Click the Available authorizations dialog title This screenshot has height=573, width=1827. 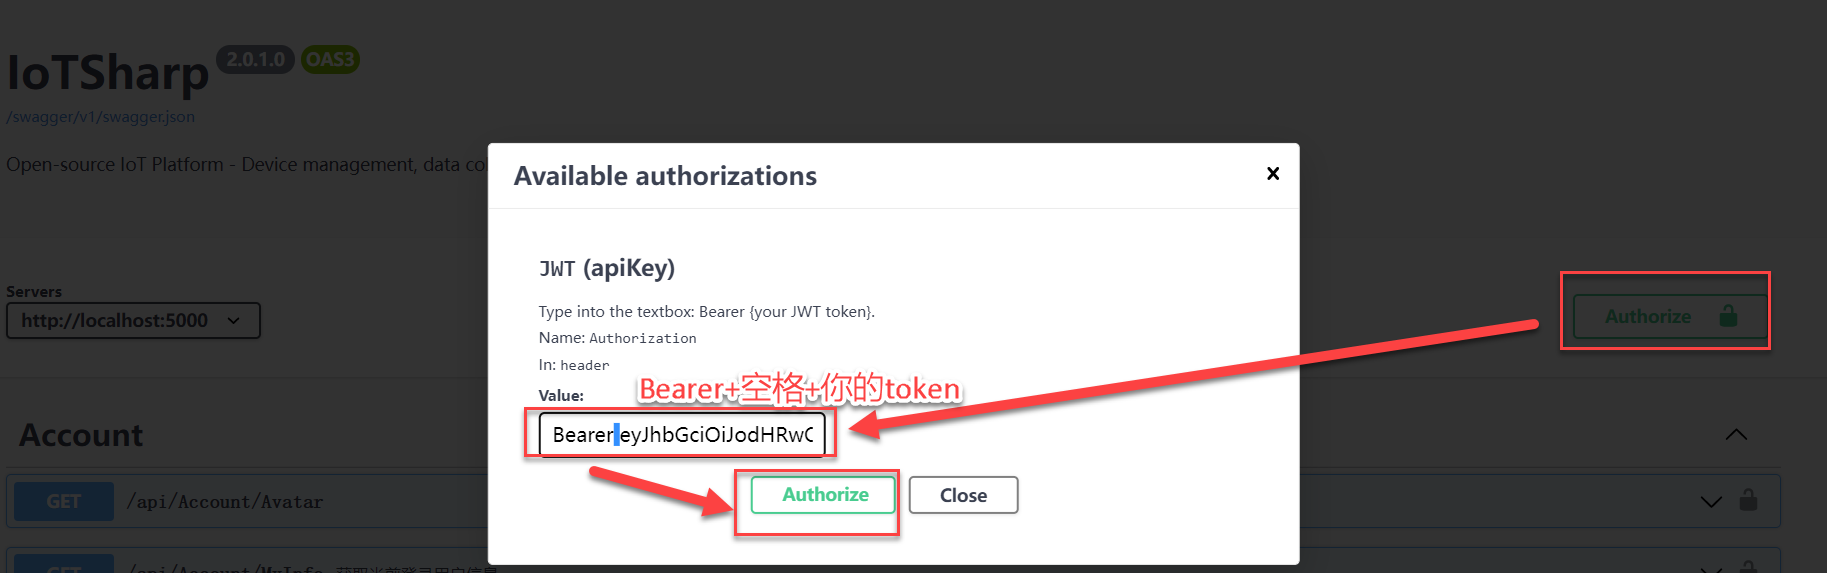pyautogui.click(x=665, y=176)
